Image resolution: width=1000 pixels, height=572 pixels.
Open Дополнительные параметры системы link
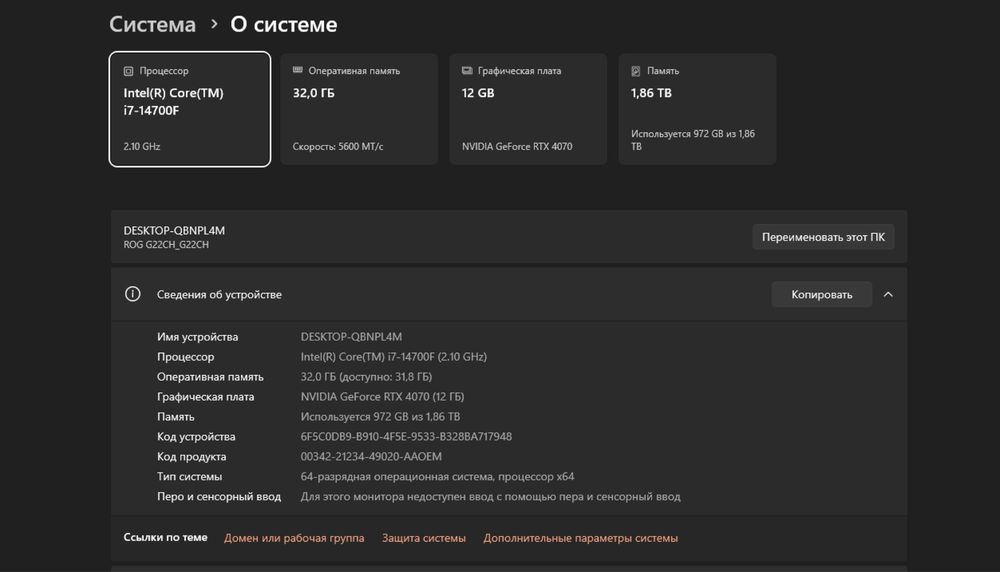click(580, 538)
